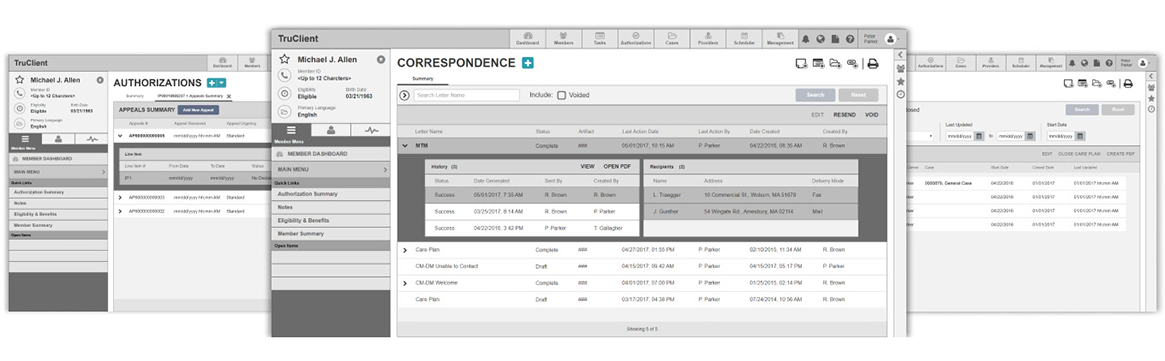Open Eligibility & Benefits in Correspondence sidebar
The width and height of the screenshot is (1165, 361).
click(x=331, y=221)
